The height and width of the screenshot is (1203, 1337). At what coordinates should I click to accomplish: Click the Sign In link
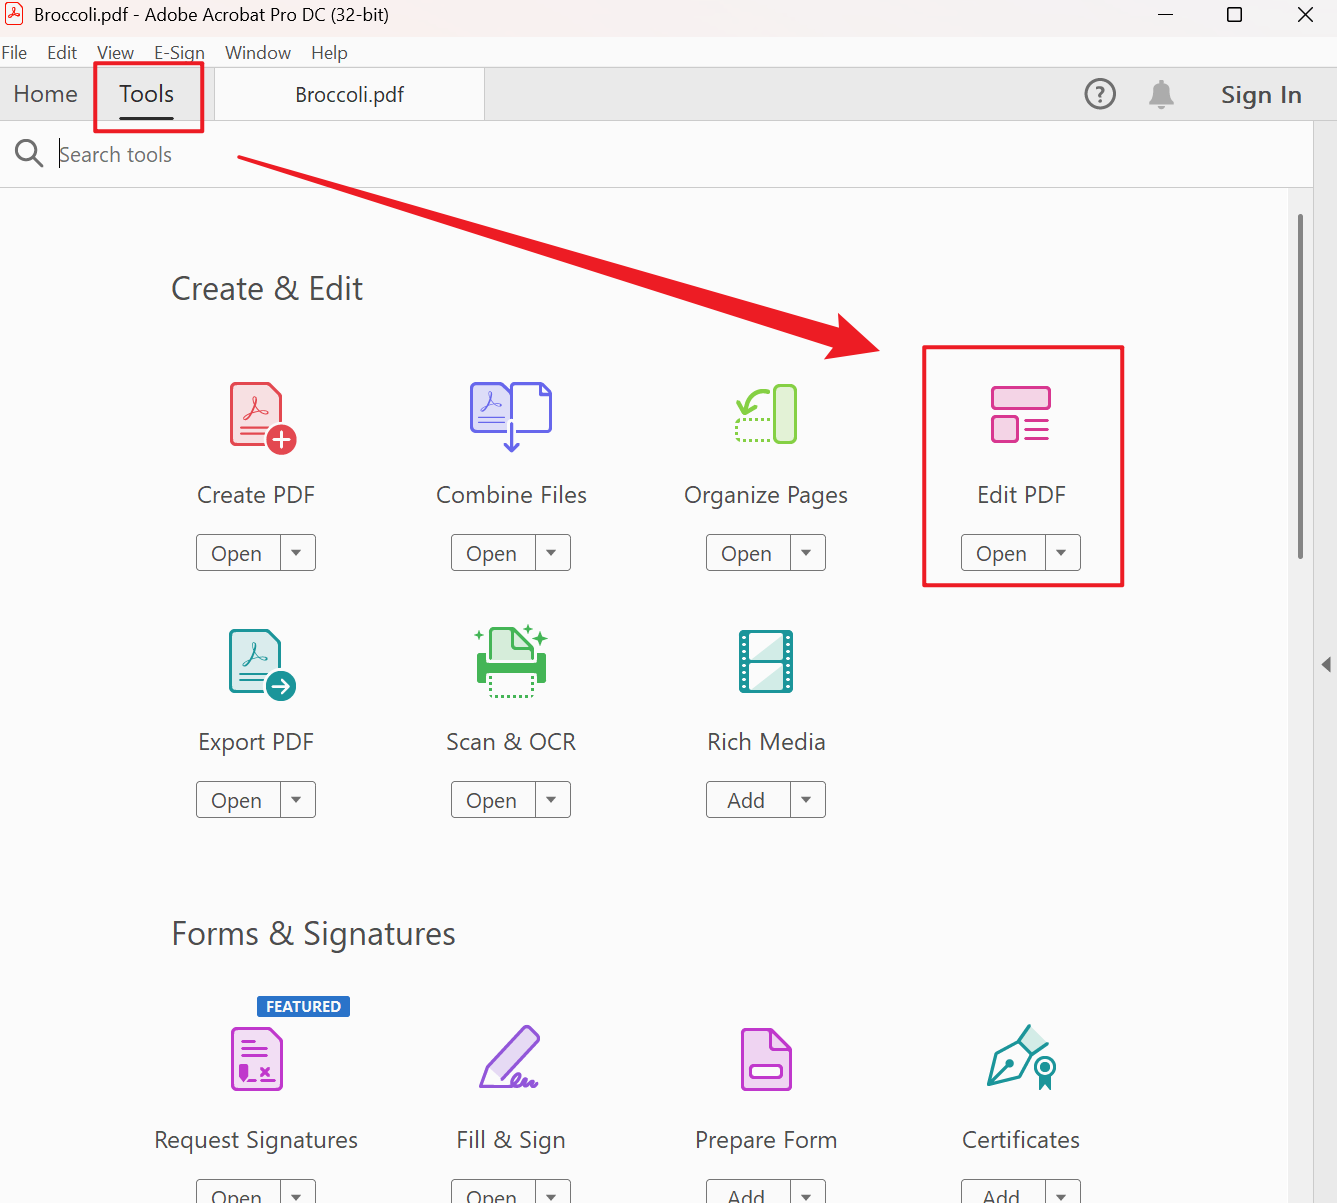pyautogui.click(x=1261, y=95)
